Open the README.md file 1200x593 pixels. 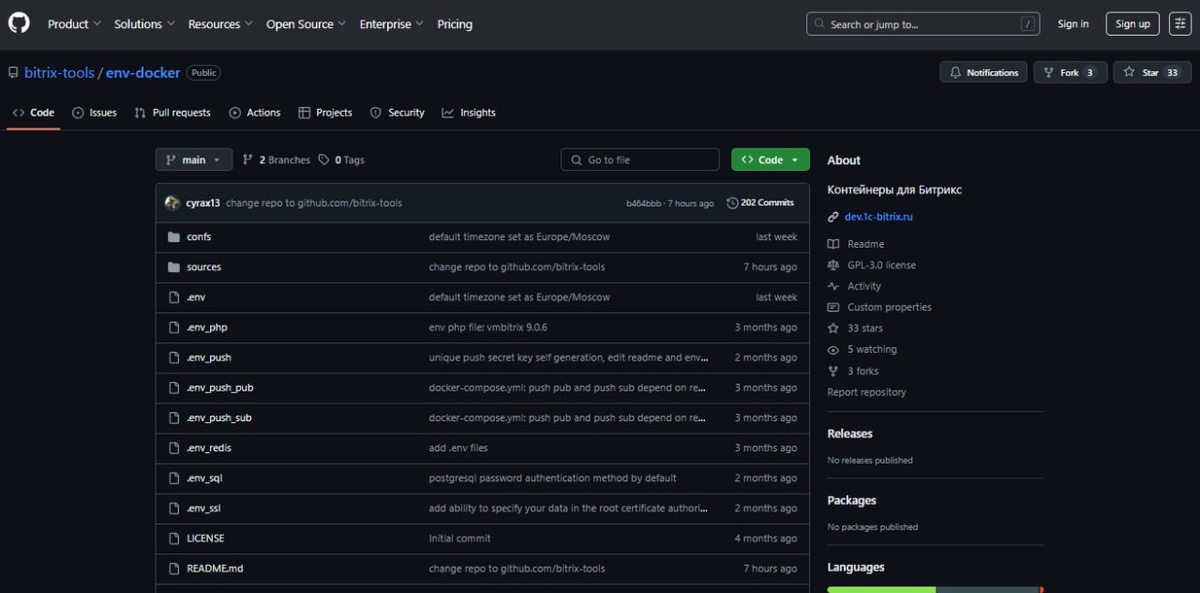click(x=215, y=568)
